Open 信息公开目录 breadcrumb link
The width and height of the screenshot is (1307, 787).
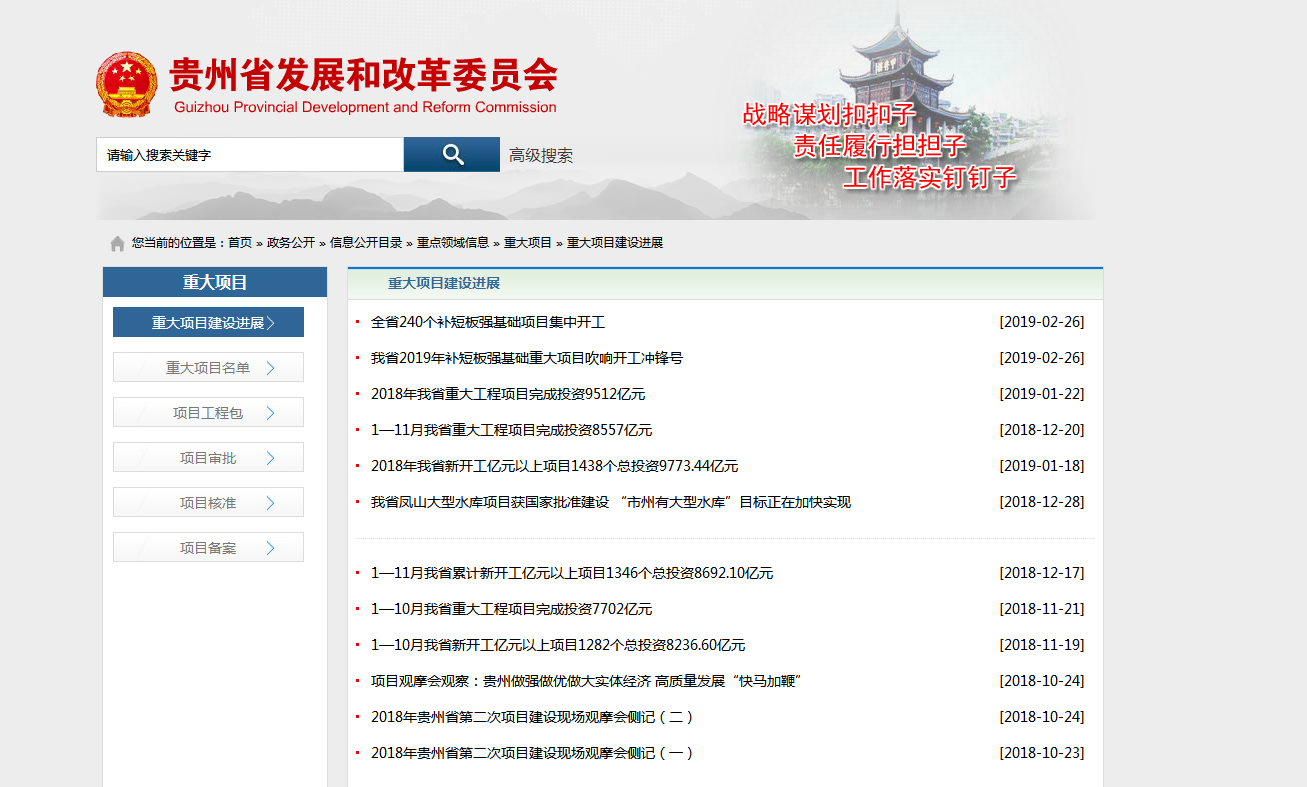tap(366, 243)
